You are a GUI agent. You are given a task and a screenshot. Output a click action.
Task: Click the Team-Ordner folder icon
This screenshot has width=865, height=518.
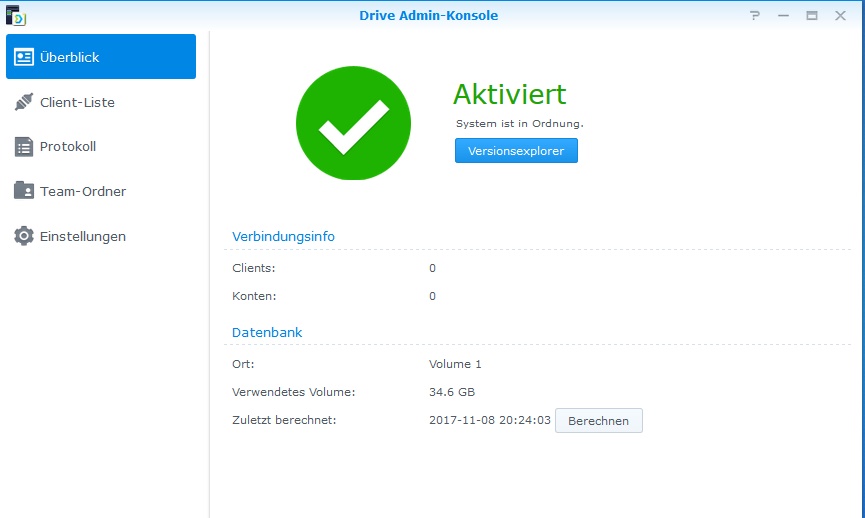[x=24, y=191]
